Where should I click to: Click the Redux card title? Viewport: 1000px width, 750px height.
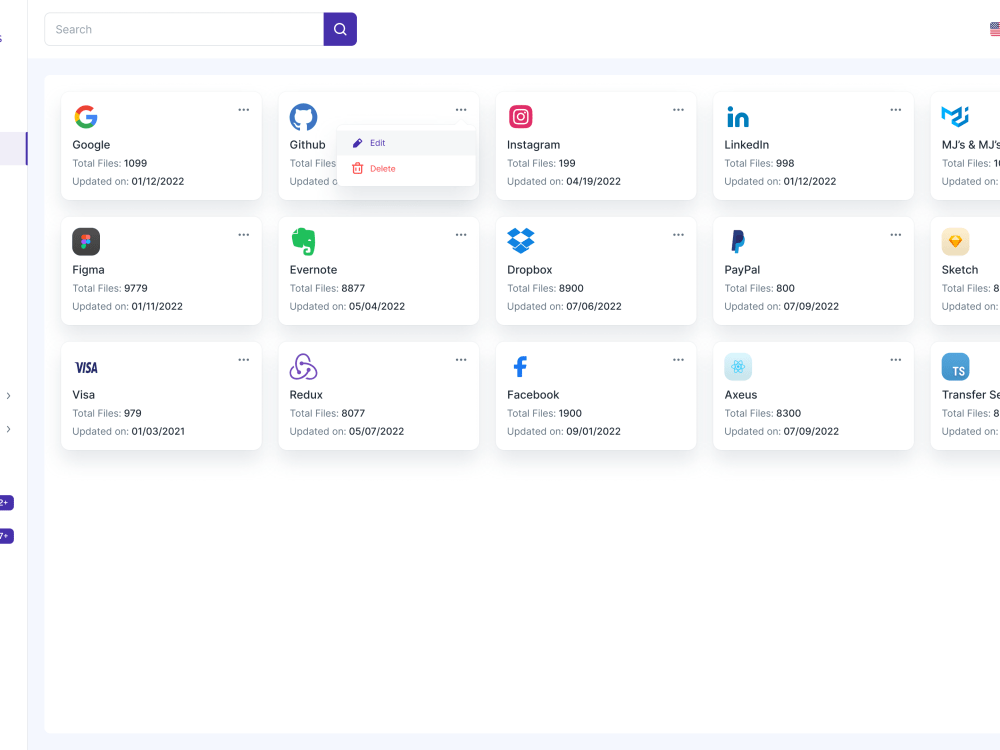(306, 395)
